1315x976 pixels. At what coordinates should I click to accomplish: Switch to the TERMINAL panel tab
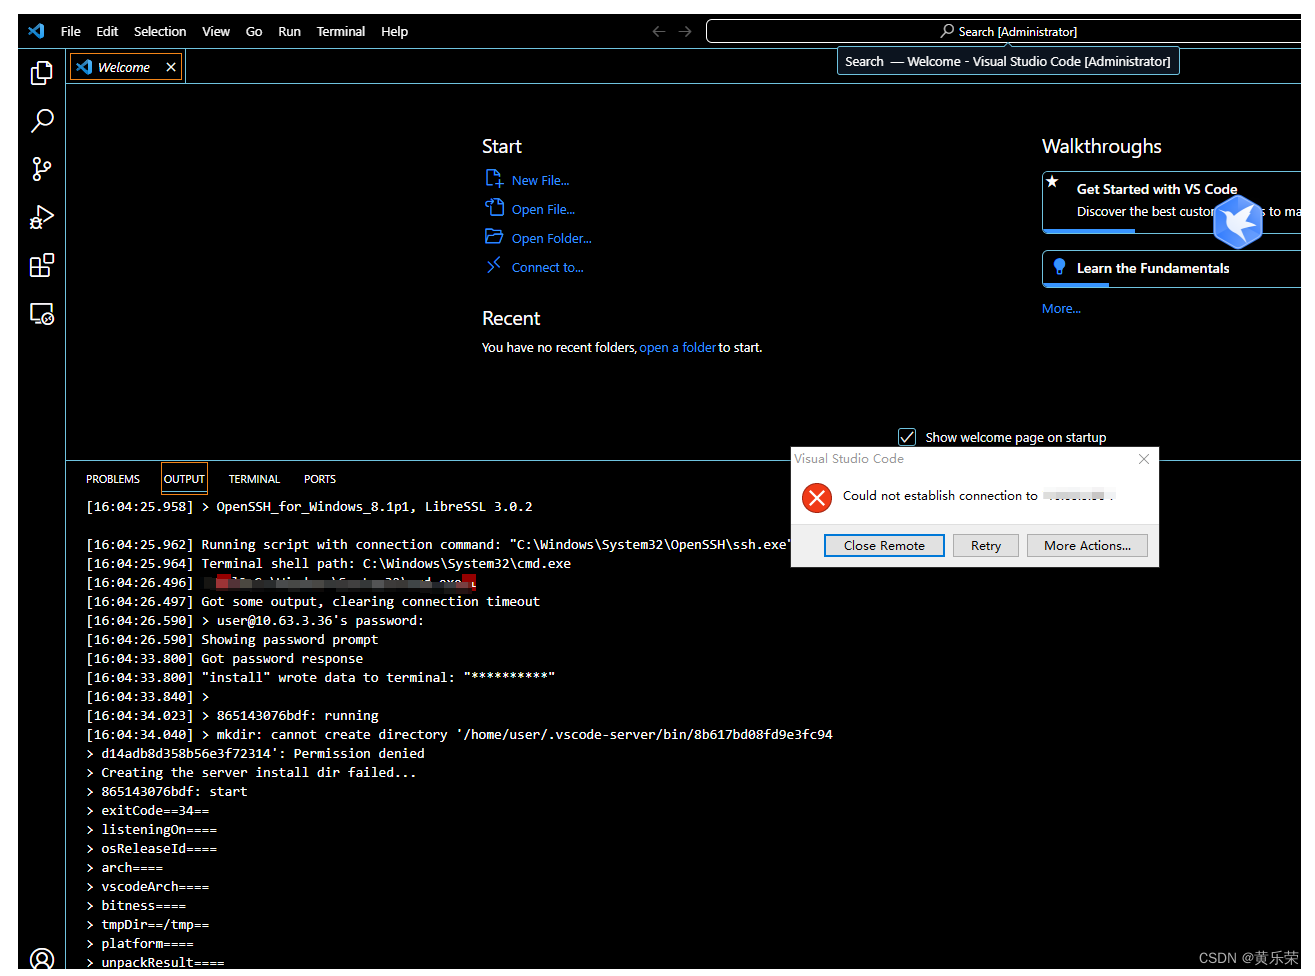pos(253,479)
